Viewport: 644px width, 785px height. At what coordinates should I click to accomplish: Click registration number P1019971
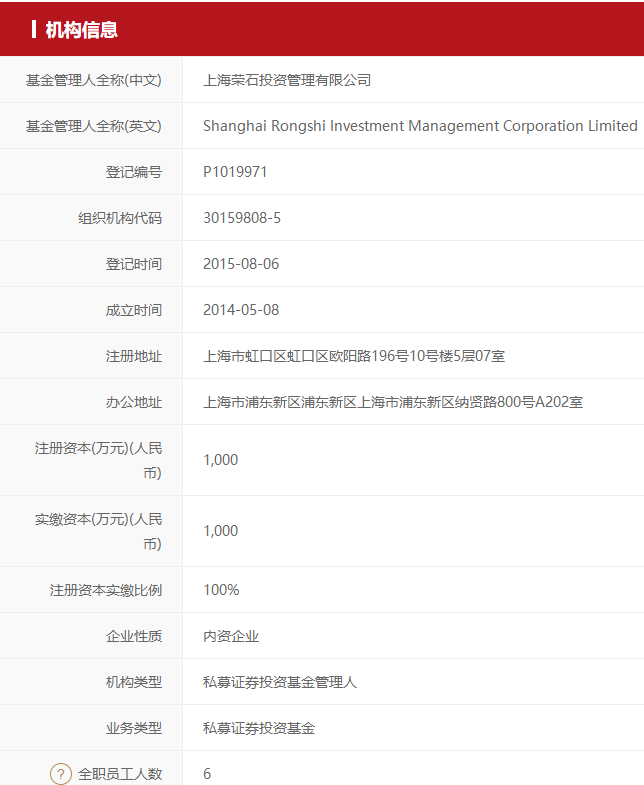click(235, 172)
